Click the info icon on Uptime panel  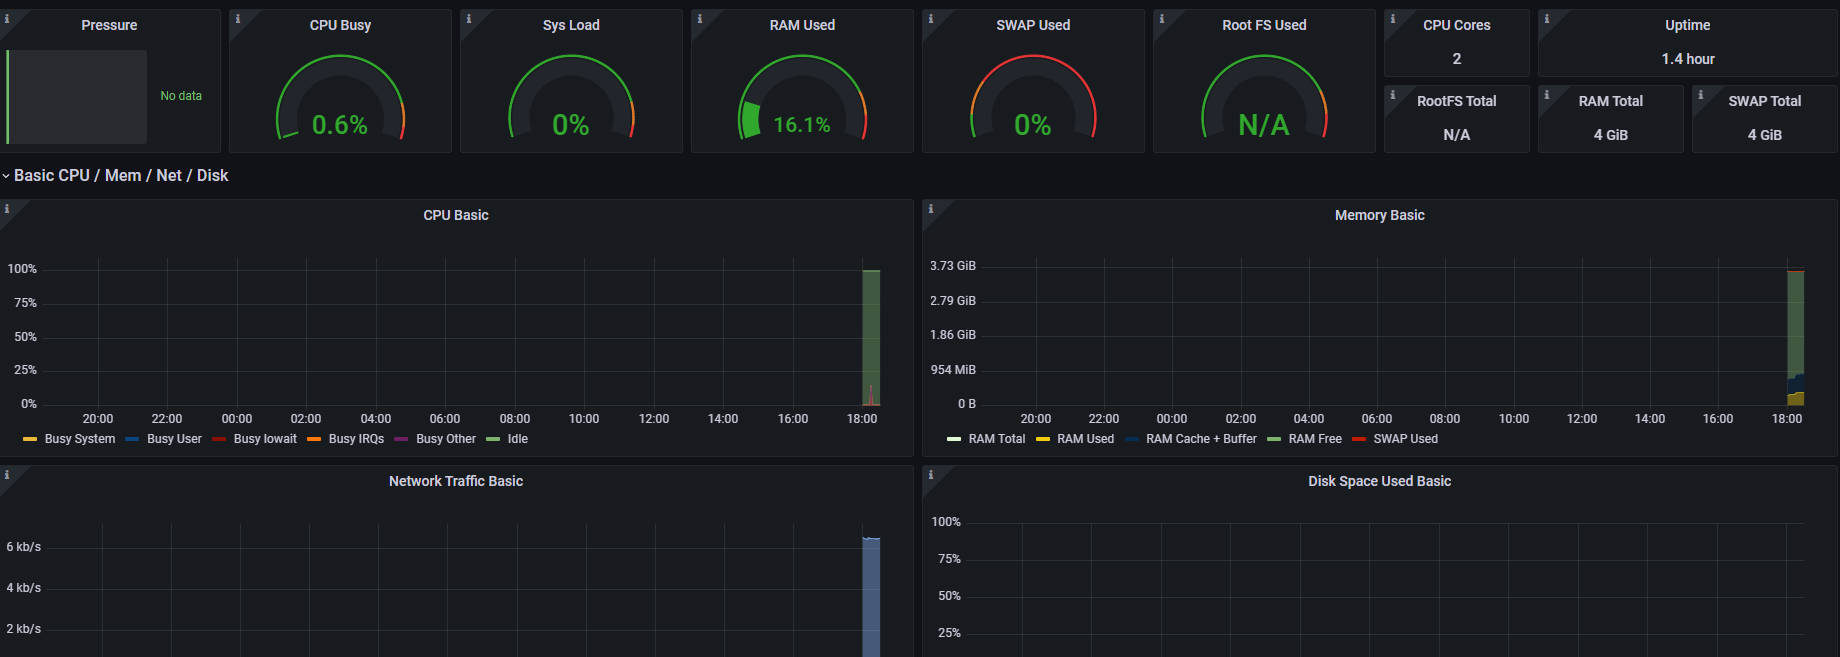1546,18
